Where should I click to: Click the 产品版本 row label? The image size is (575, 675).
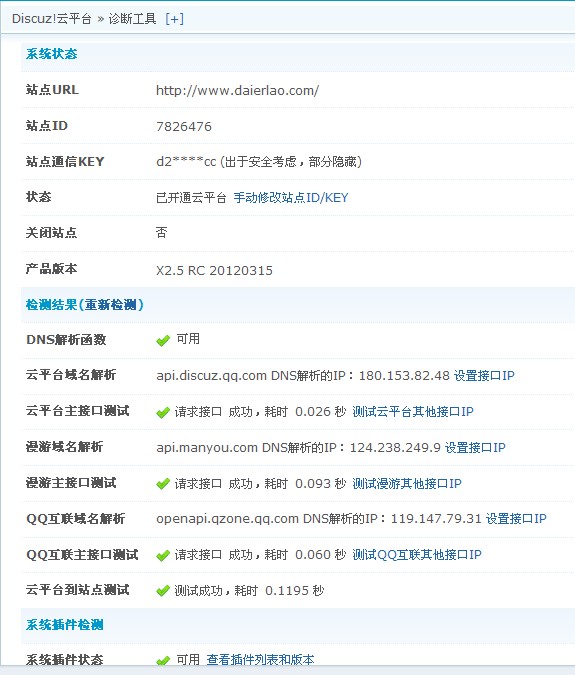(52, 269)
